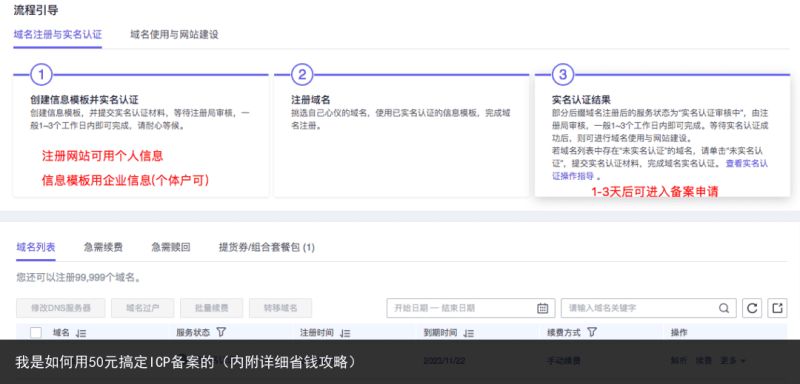Switch to 域名使用与网站建设 tab
Image resolution: width=800 pixels, height=384 pixels.
(x=174, y=35)
